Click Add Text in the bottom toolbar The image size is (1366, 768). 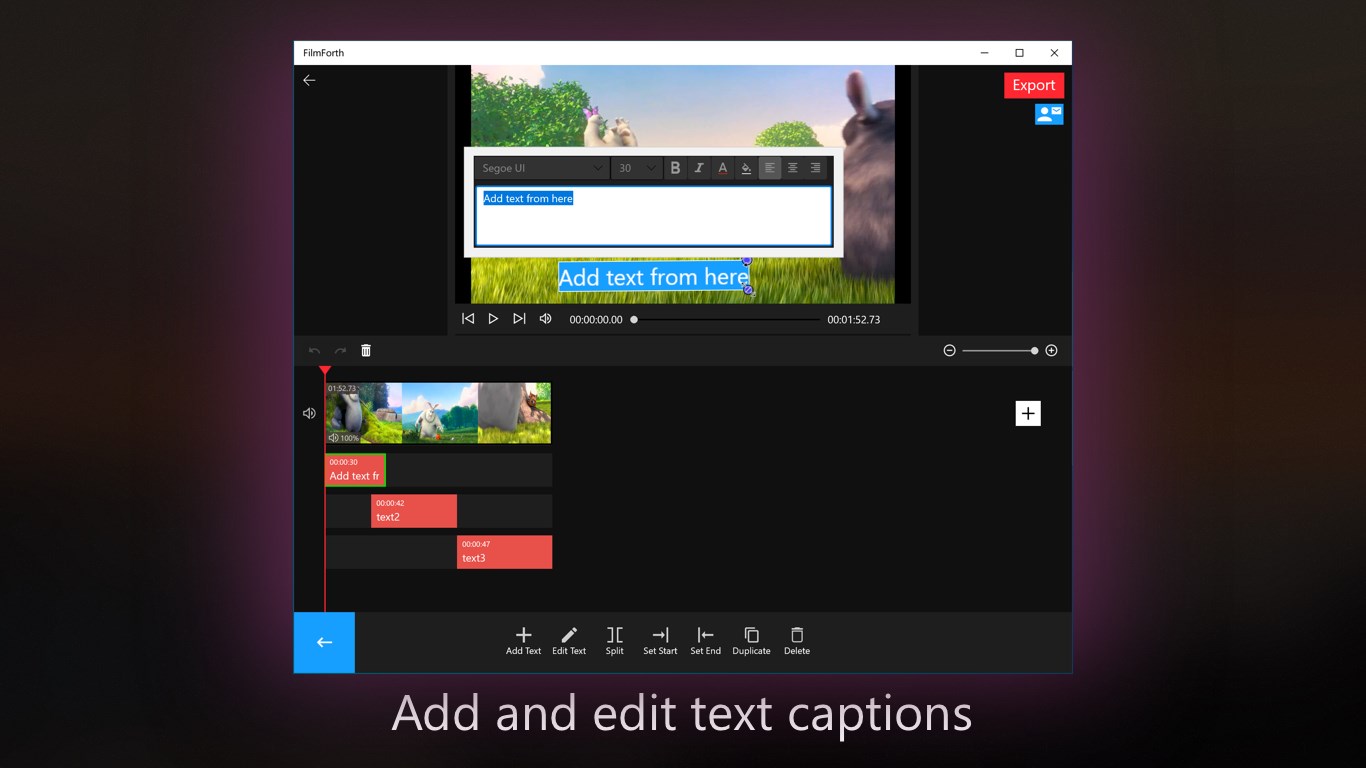pos(523,641)
